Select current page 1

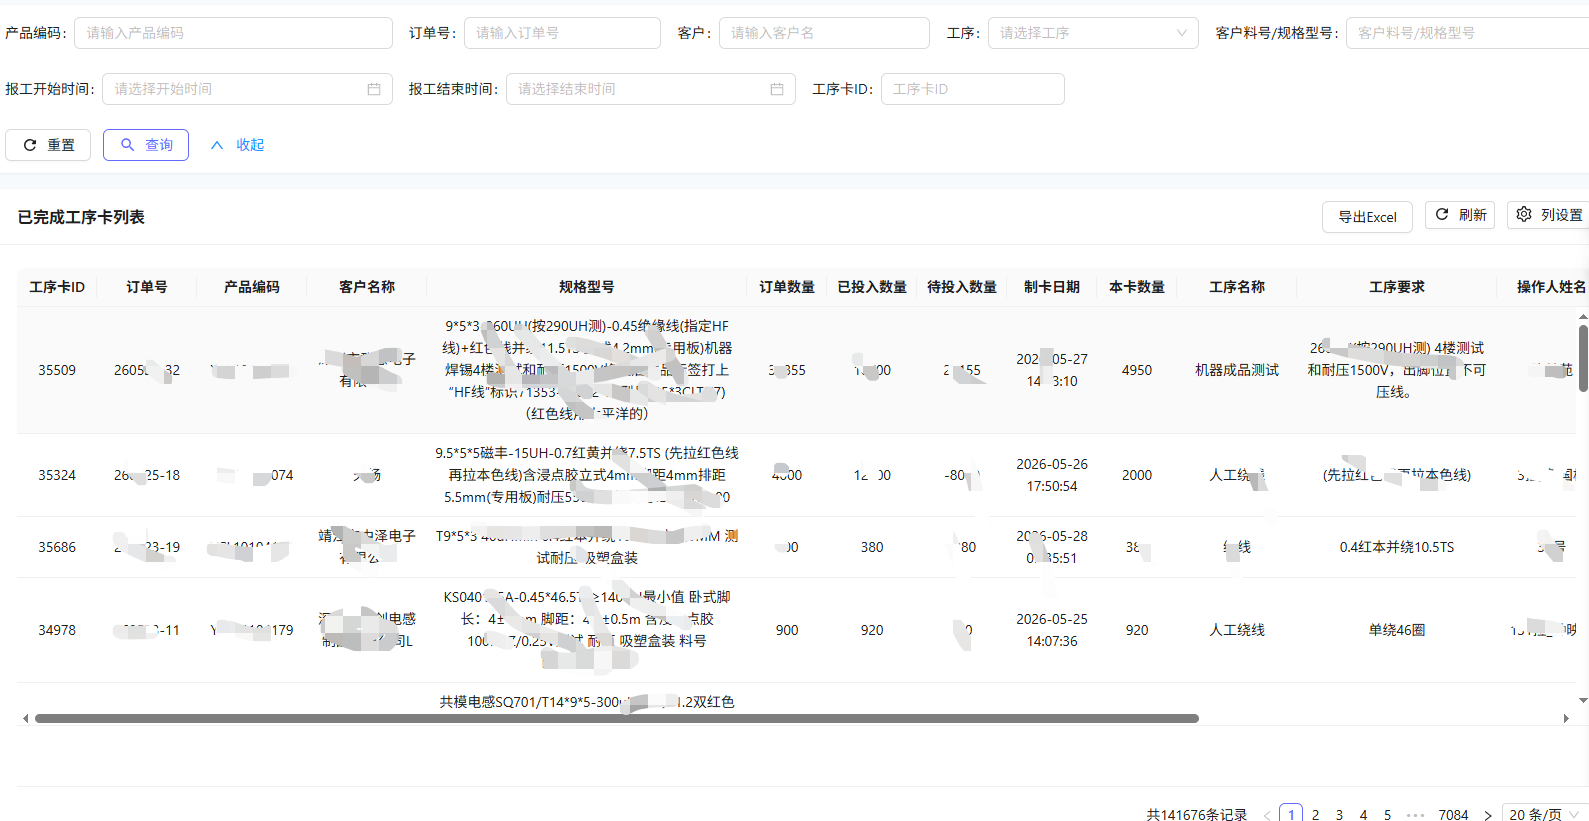click(1291, 814)
